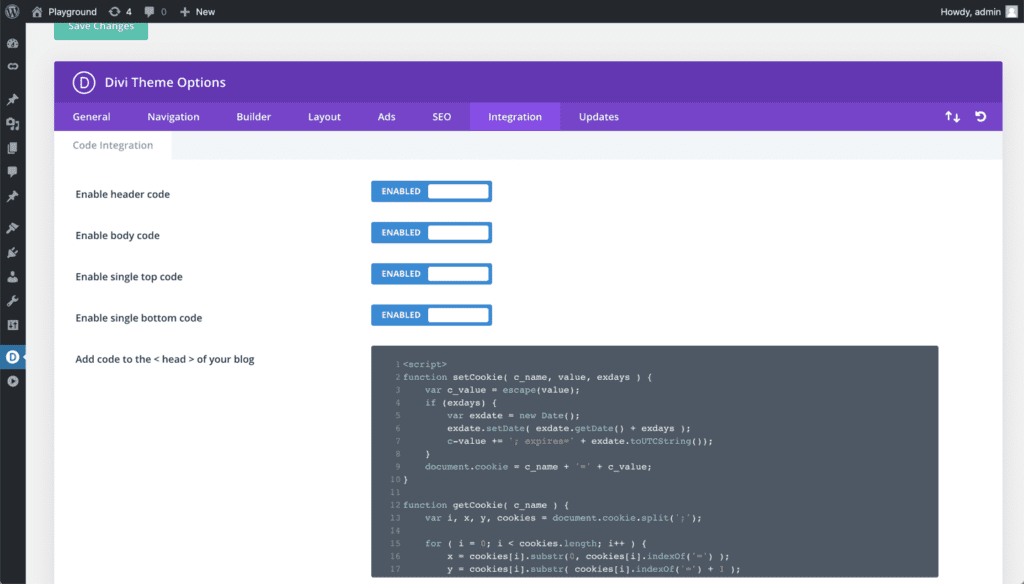
Task: Click the 'Enable single bottom code' label
Action: (138, 318)
